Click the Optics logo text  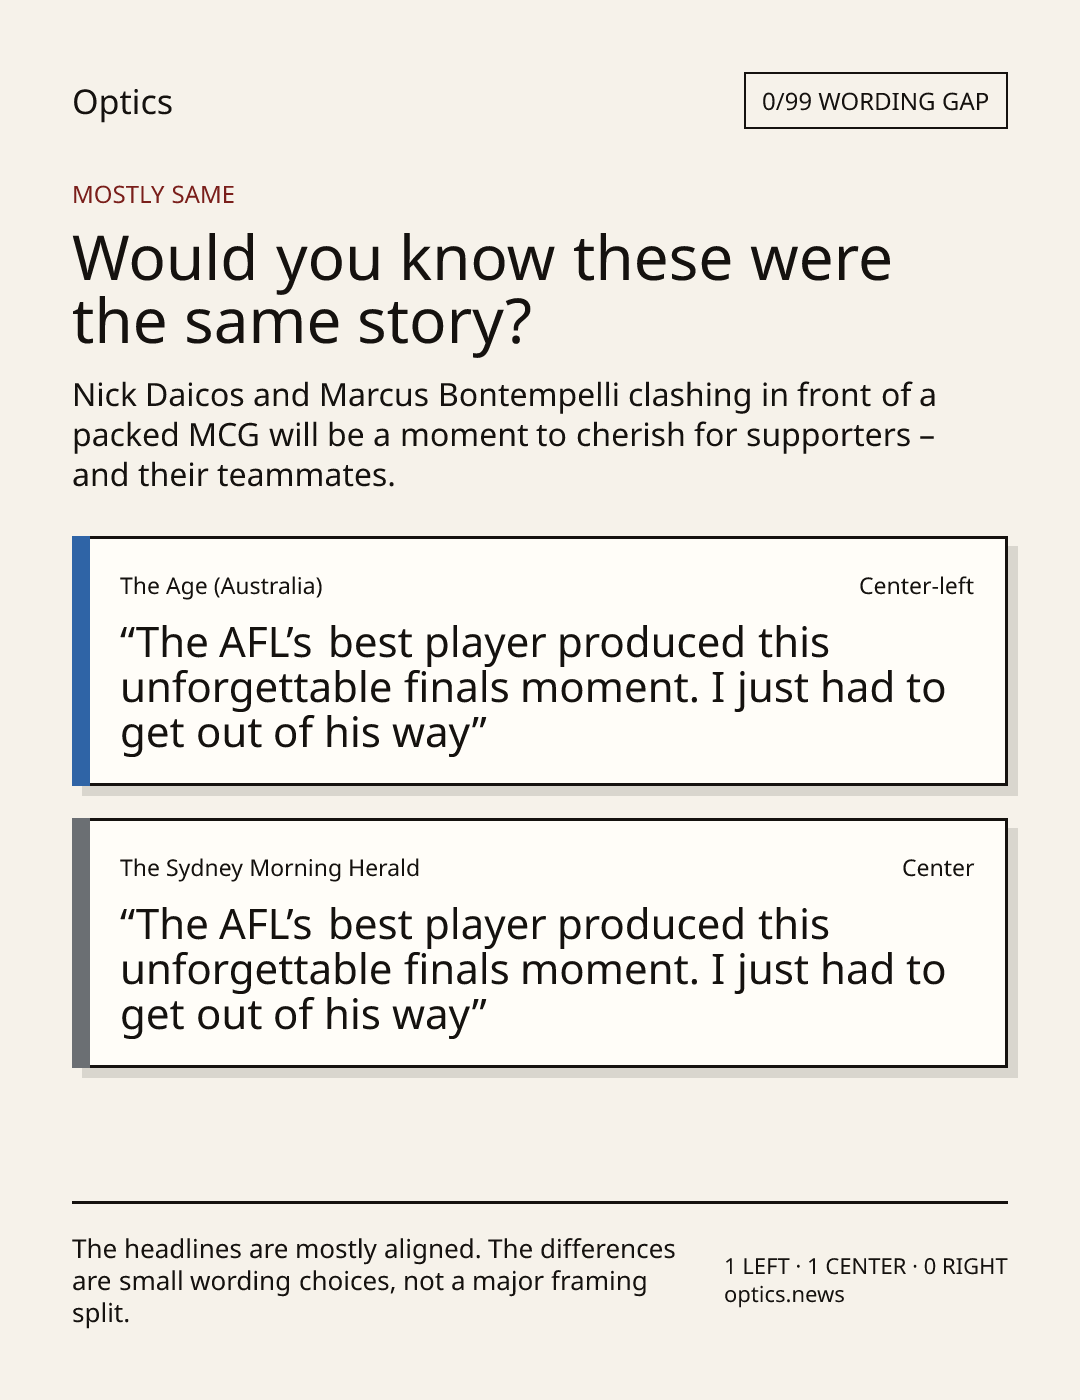click(x=122, y=102)
